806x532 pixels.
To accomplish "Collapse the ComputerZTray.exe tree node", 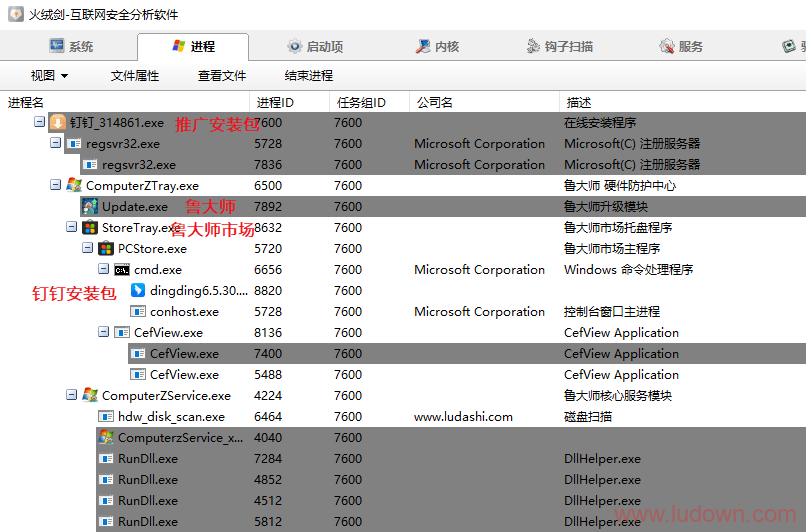I will tap(56, 185).
